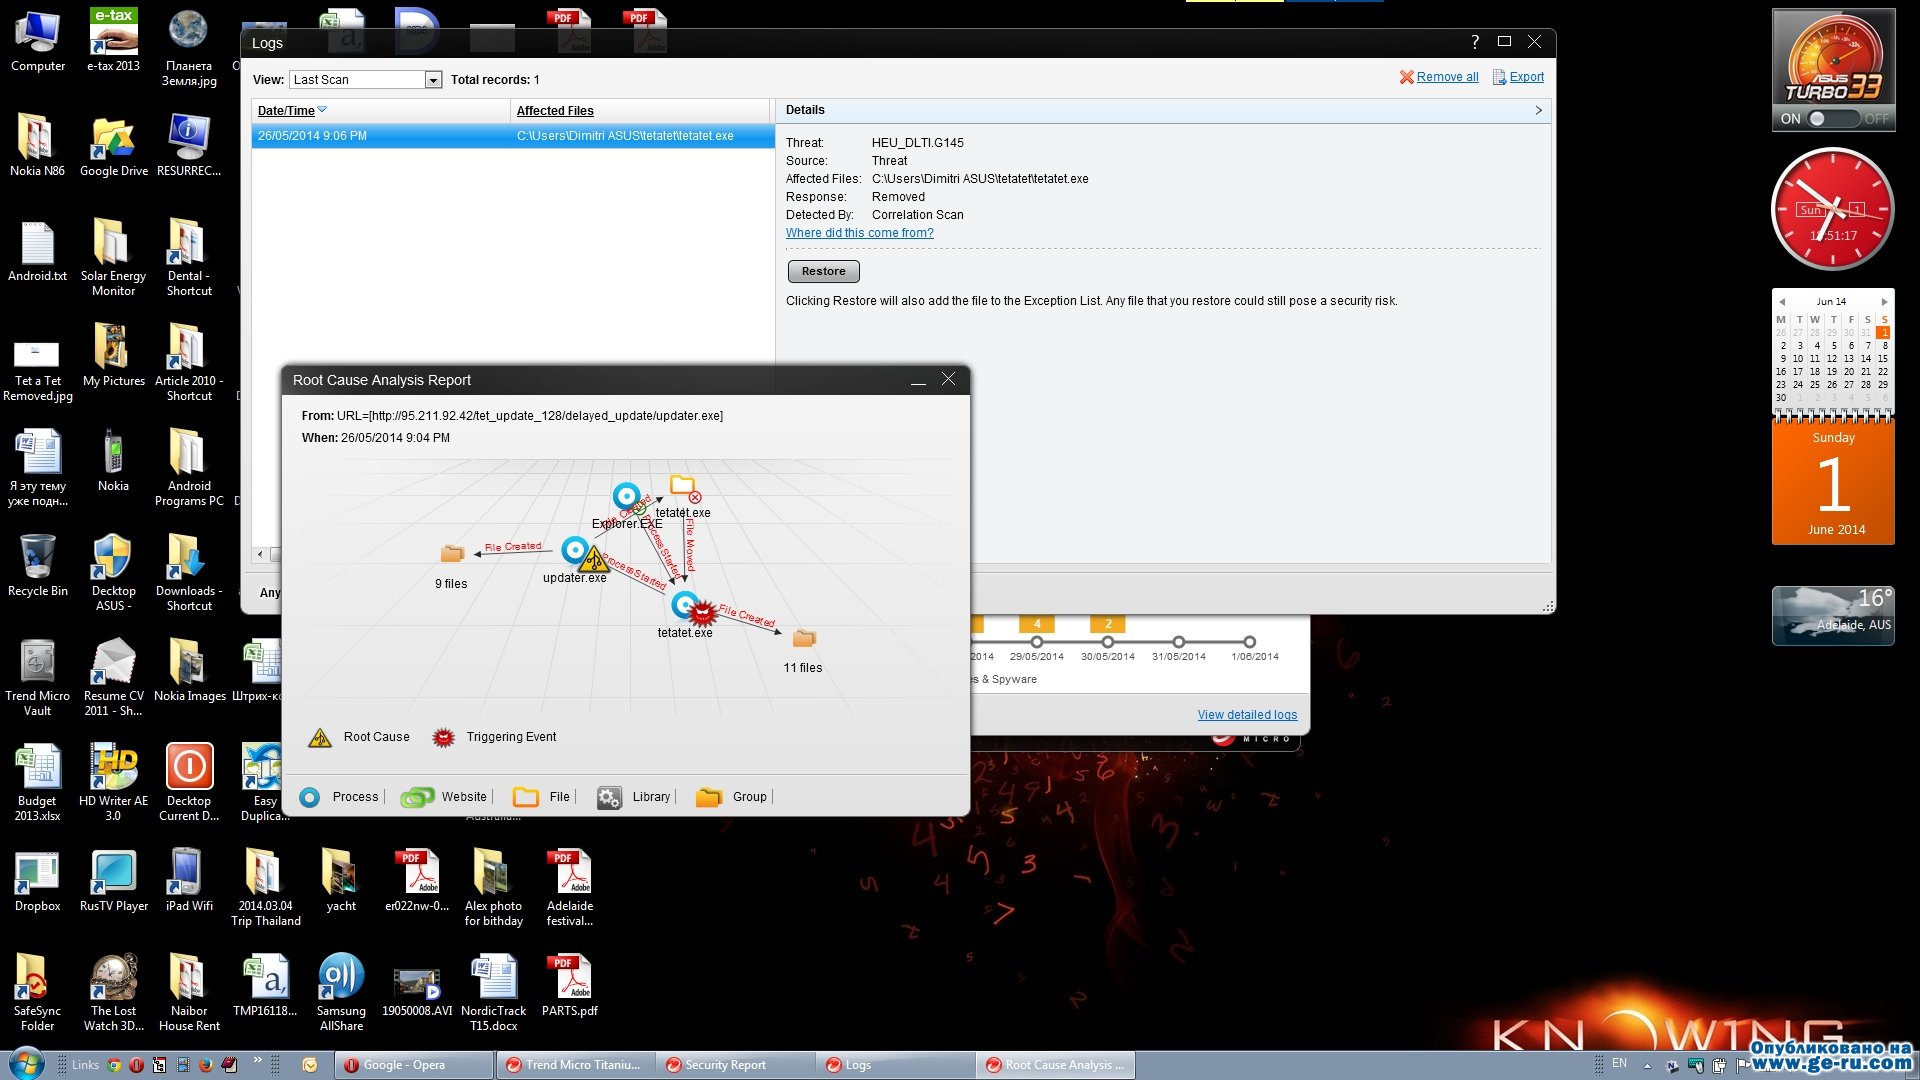Click the Library legend icon
Viewport: 1920px width, 1080px height.
609,797
